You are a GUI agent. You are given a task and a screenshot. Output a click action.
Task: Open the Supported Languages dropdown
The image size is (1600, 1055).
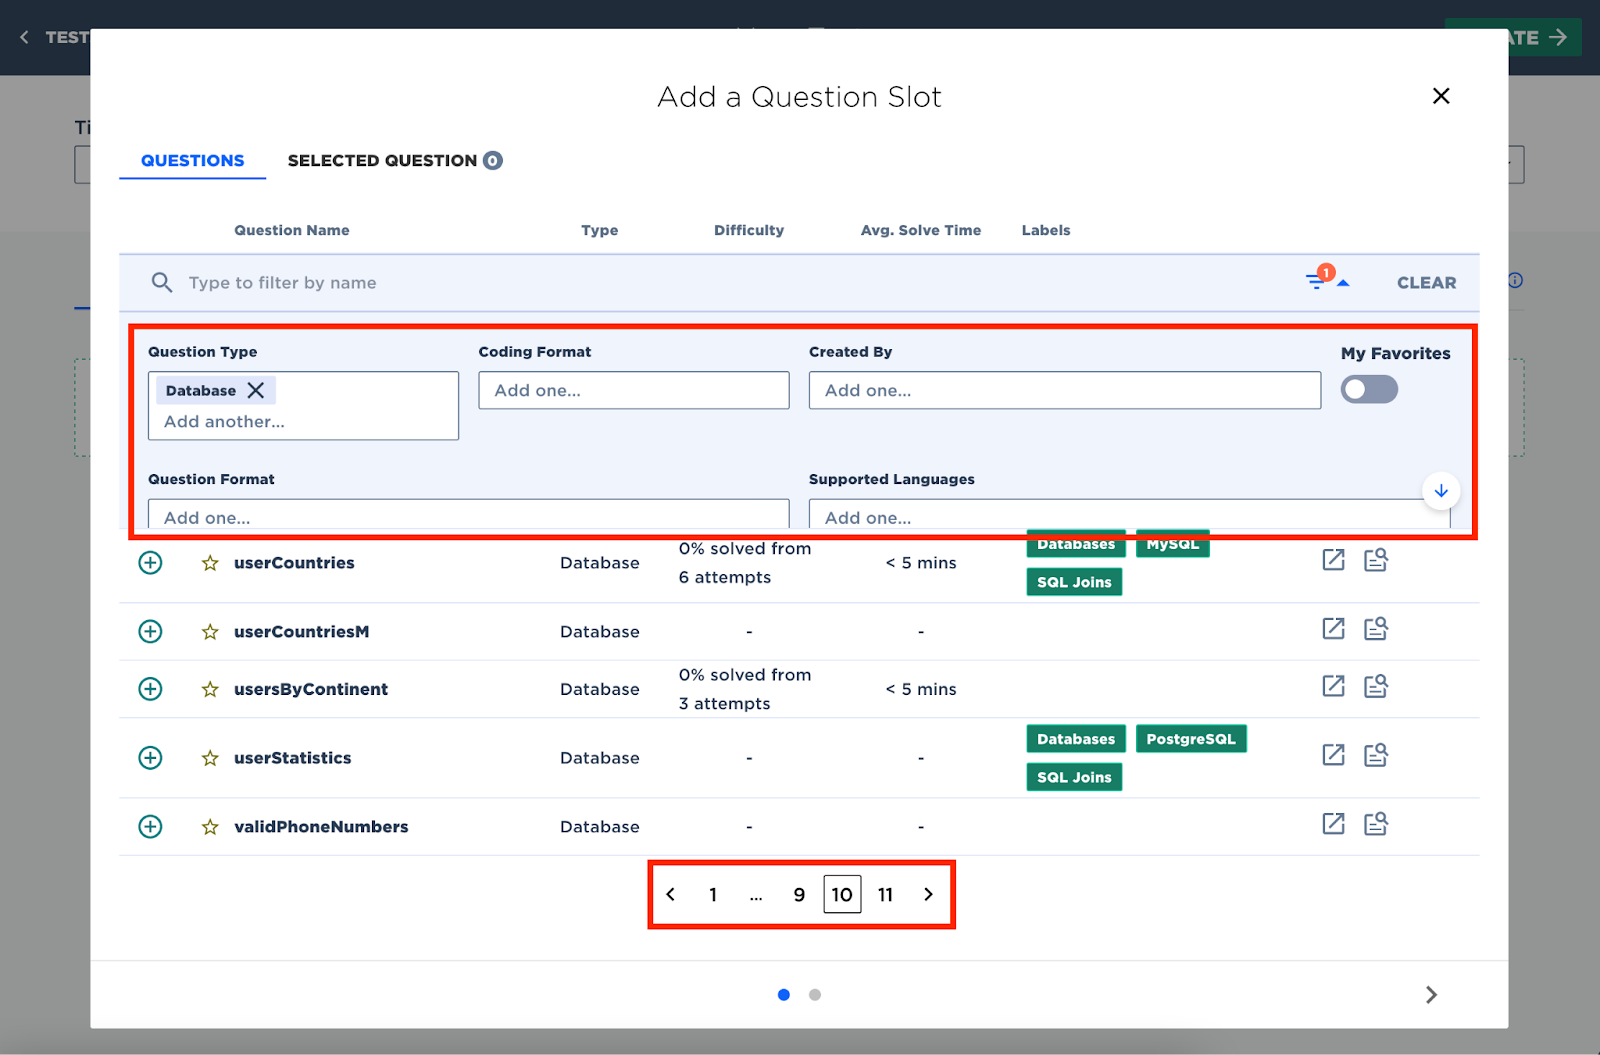[x=1130, y=516]
